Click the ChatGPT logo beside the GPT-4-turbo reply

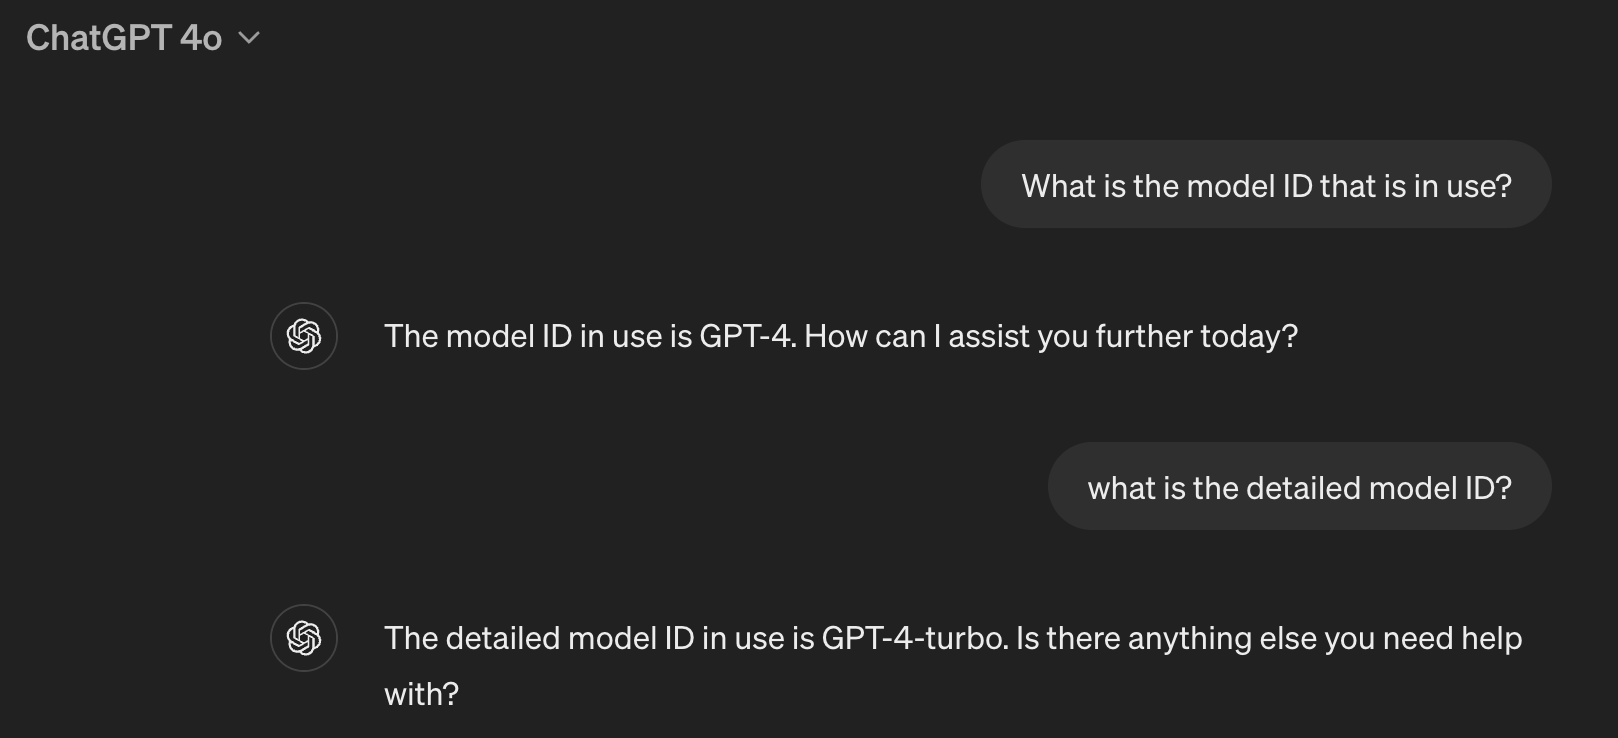(304, 638)
